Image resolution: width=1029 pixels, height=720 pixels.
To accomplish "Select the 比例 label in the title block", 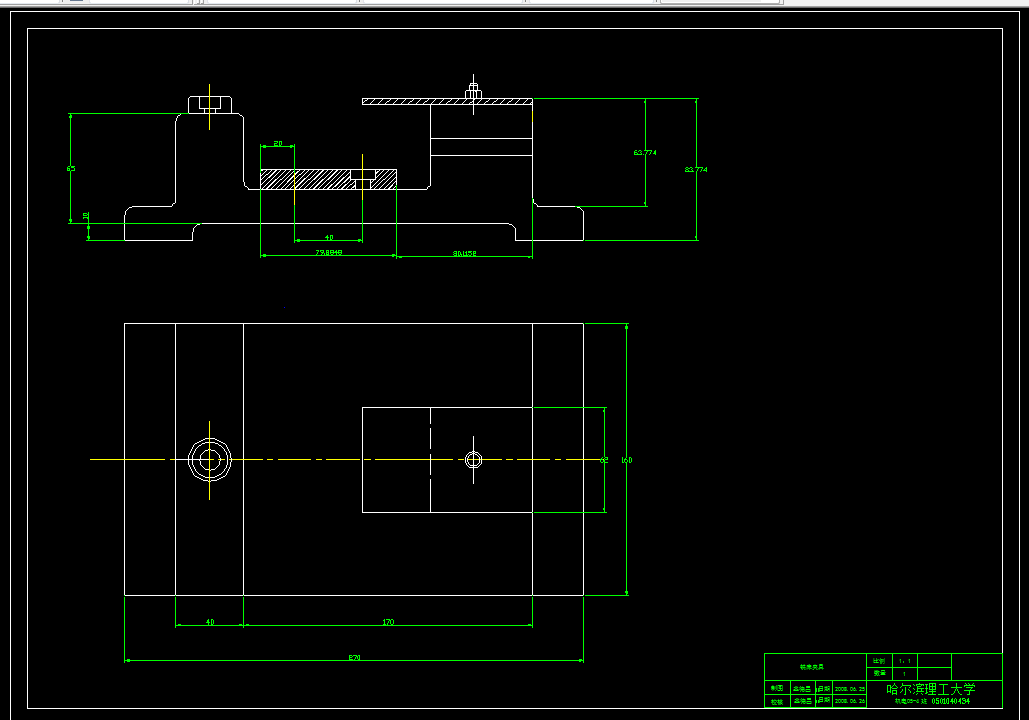I will tap(879, 661).
